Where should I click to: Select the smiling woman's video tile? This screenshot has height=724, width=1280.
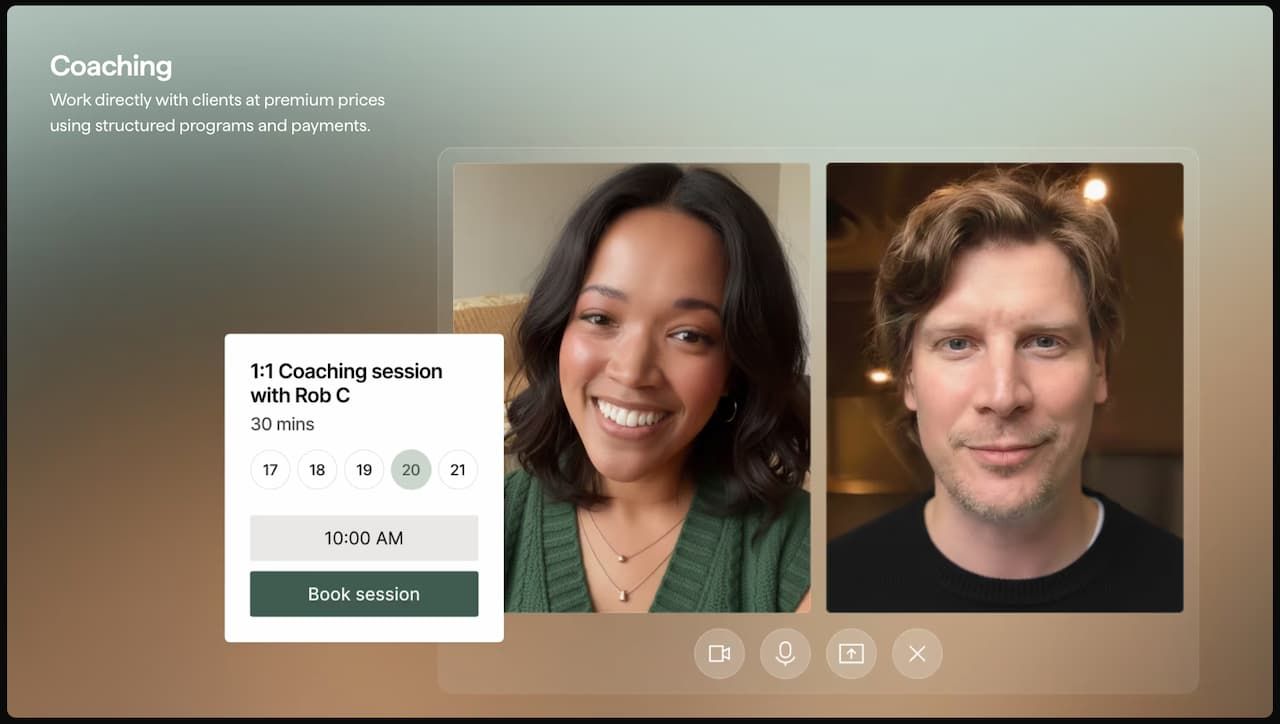[x=632, y=388]
